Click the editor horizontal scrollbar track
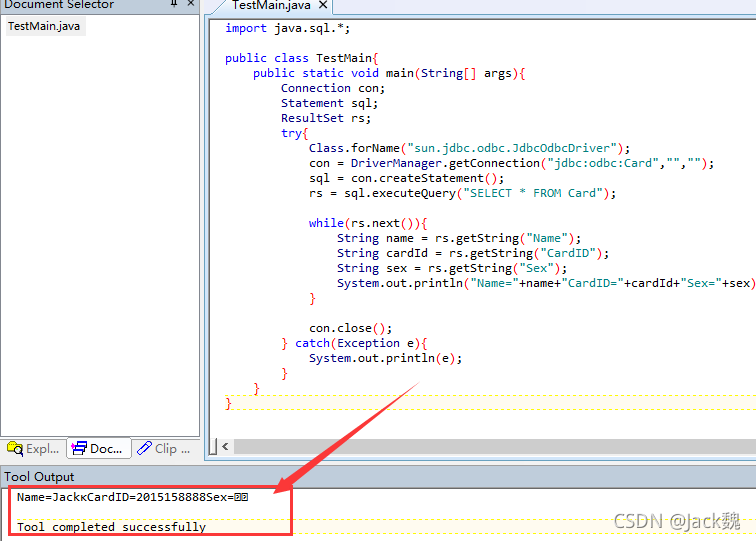This screenshot has height=541, width=756. click(494, 446)
